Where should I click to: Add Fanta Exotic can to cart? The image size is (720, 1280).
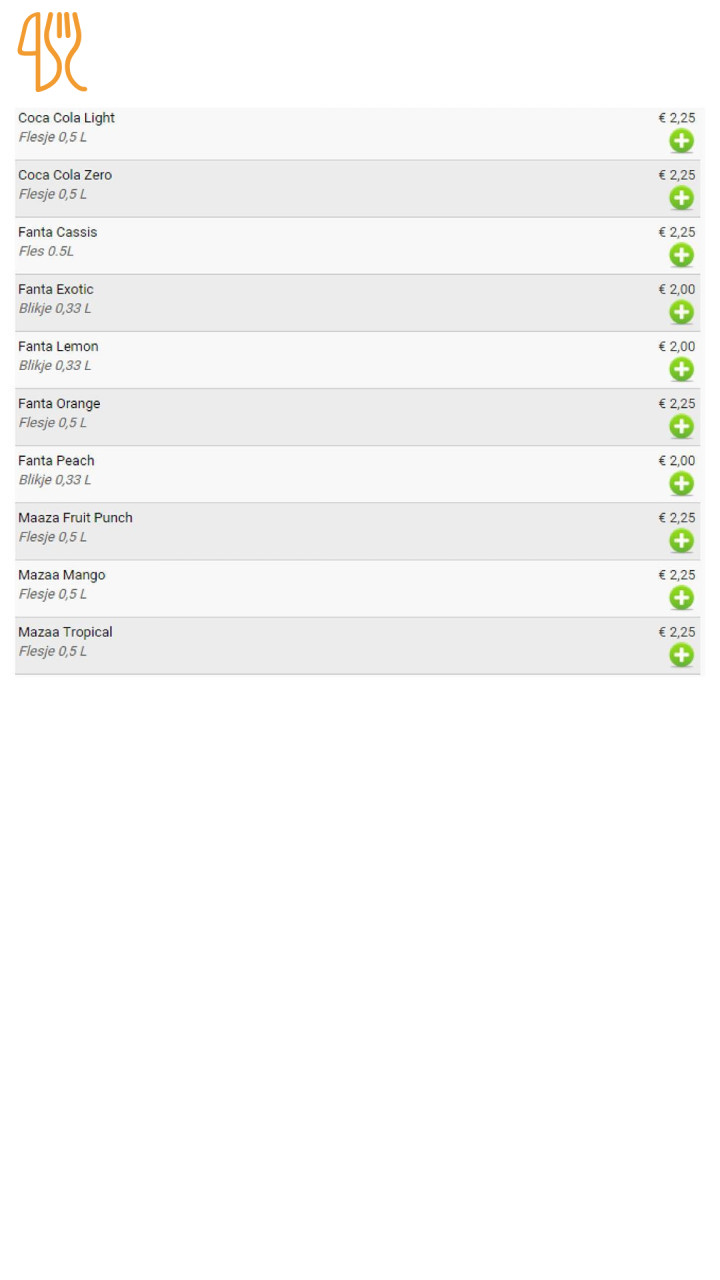tap(681, 312)
